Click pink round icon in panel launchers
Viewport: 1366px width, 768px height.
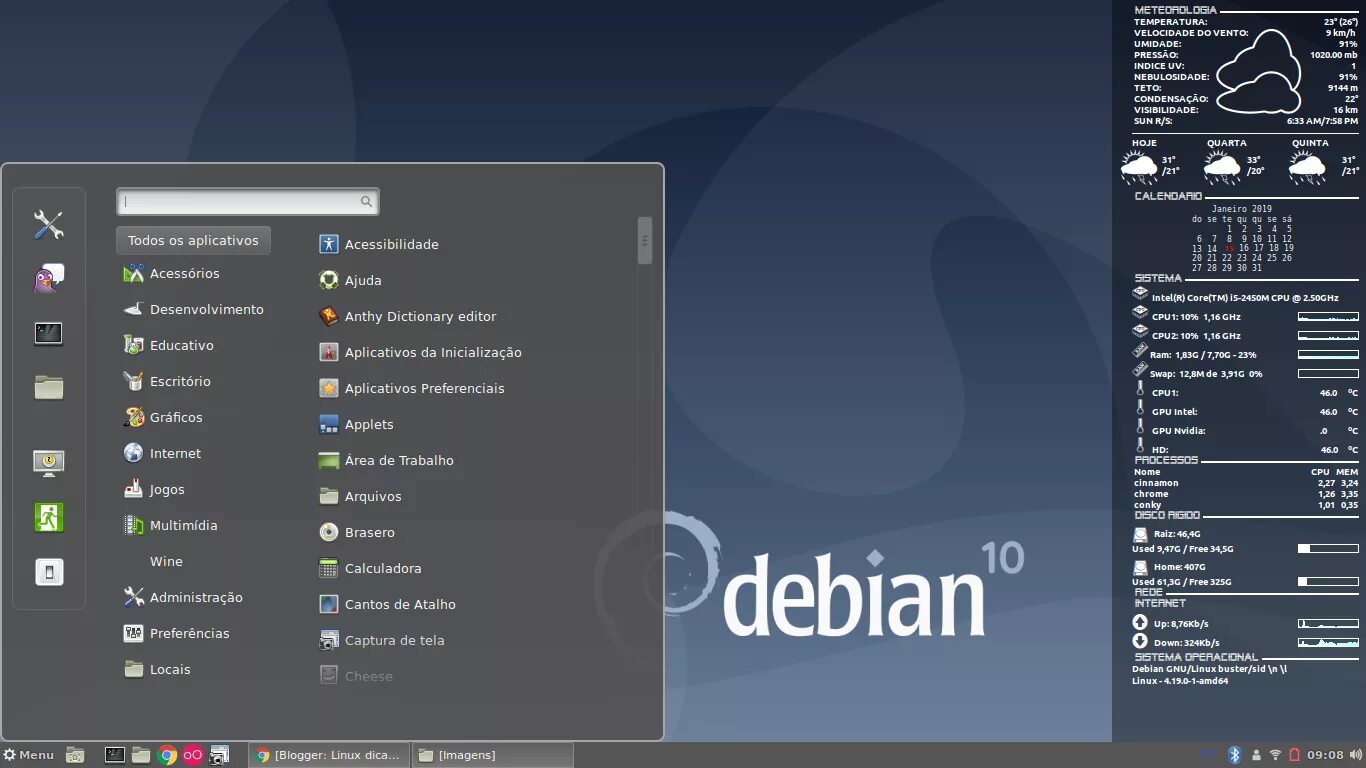[193, 755]
